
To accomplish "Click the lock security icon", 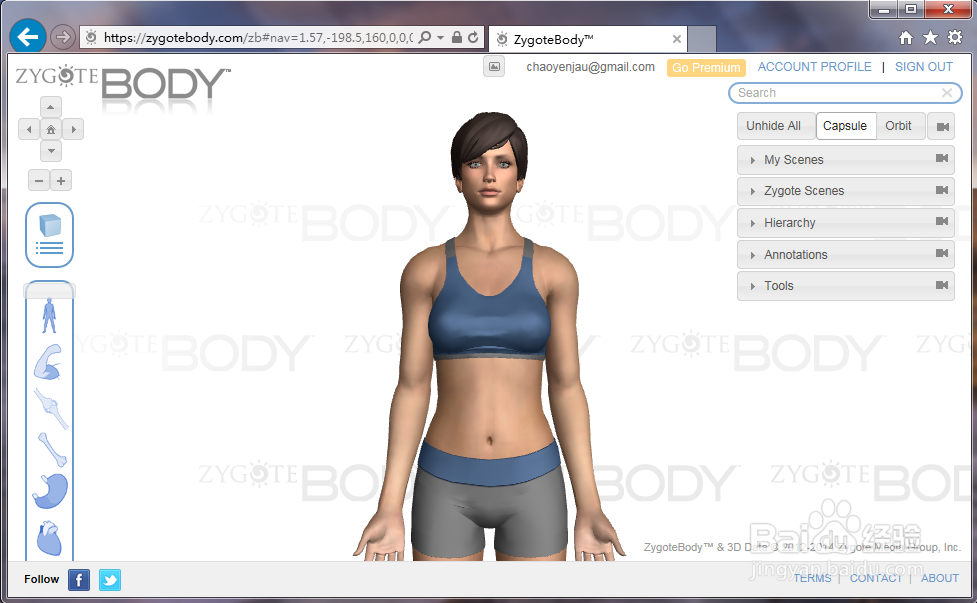I will [x=457, y=37].
